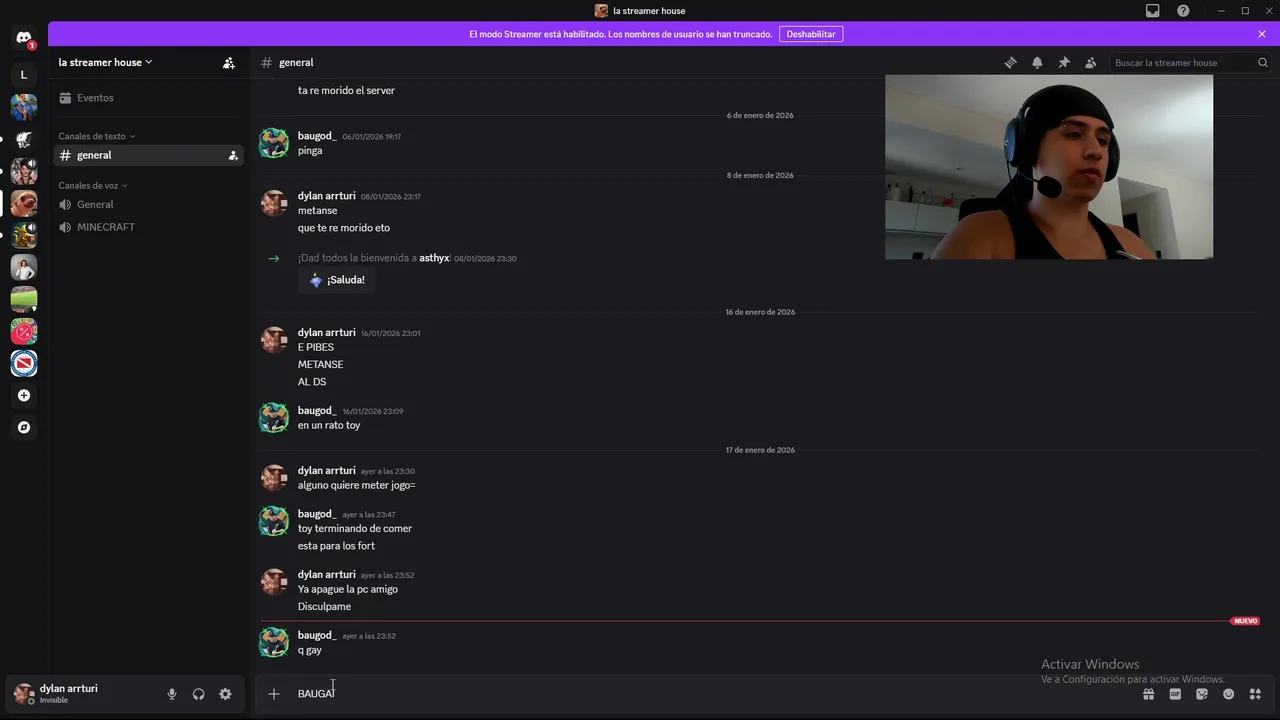Open the emoji picker smiley
Image resolution: width=1280 pixels, height=720 pixels.
pos(1228,693)
